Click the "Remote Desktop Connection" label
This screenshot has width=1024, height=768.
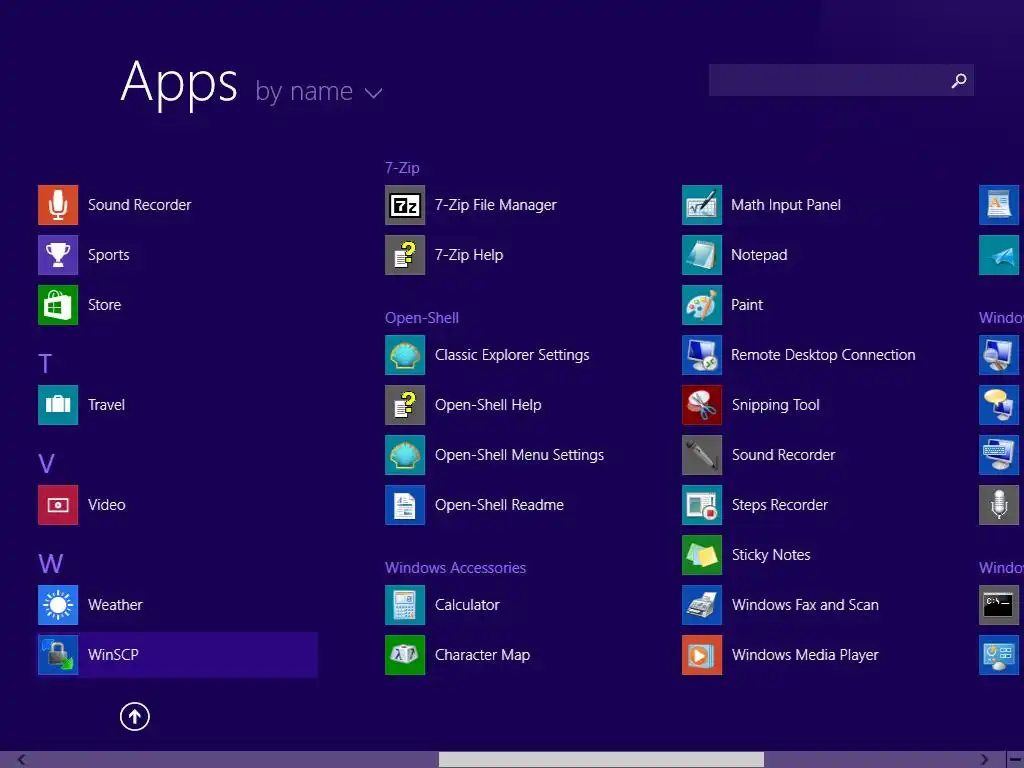(823, 355)
